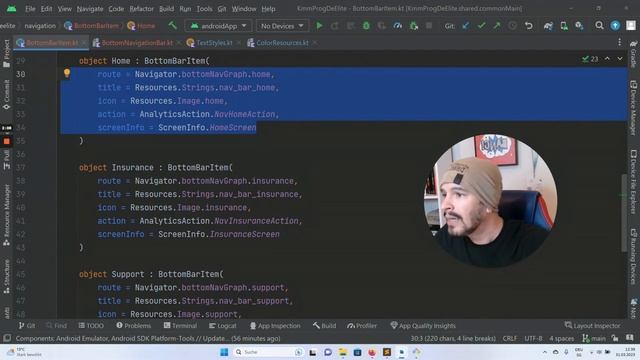Run the androidApp with the green play icon
This screenshot has height=360, width=640.
coord(319,26)
